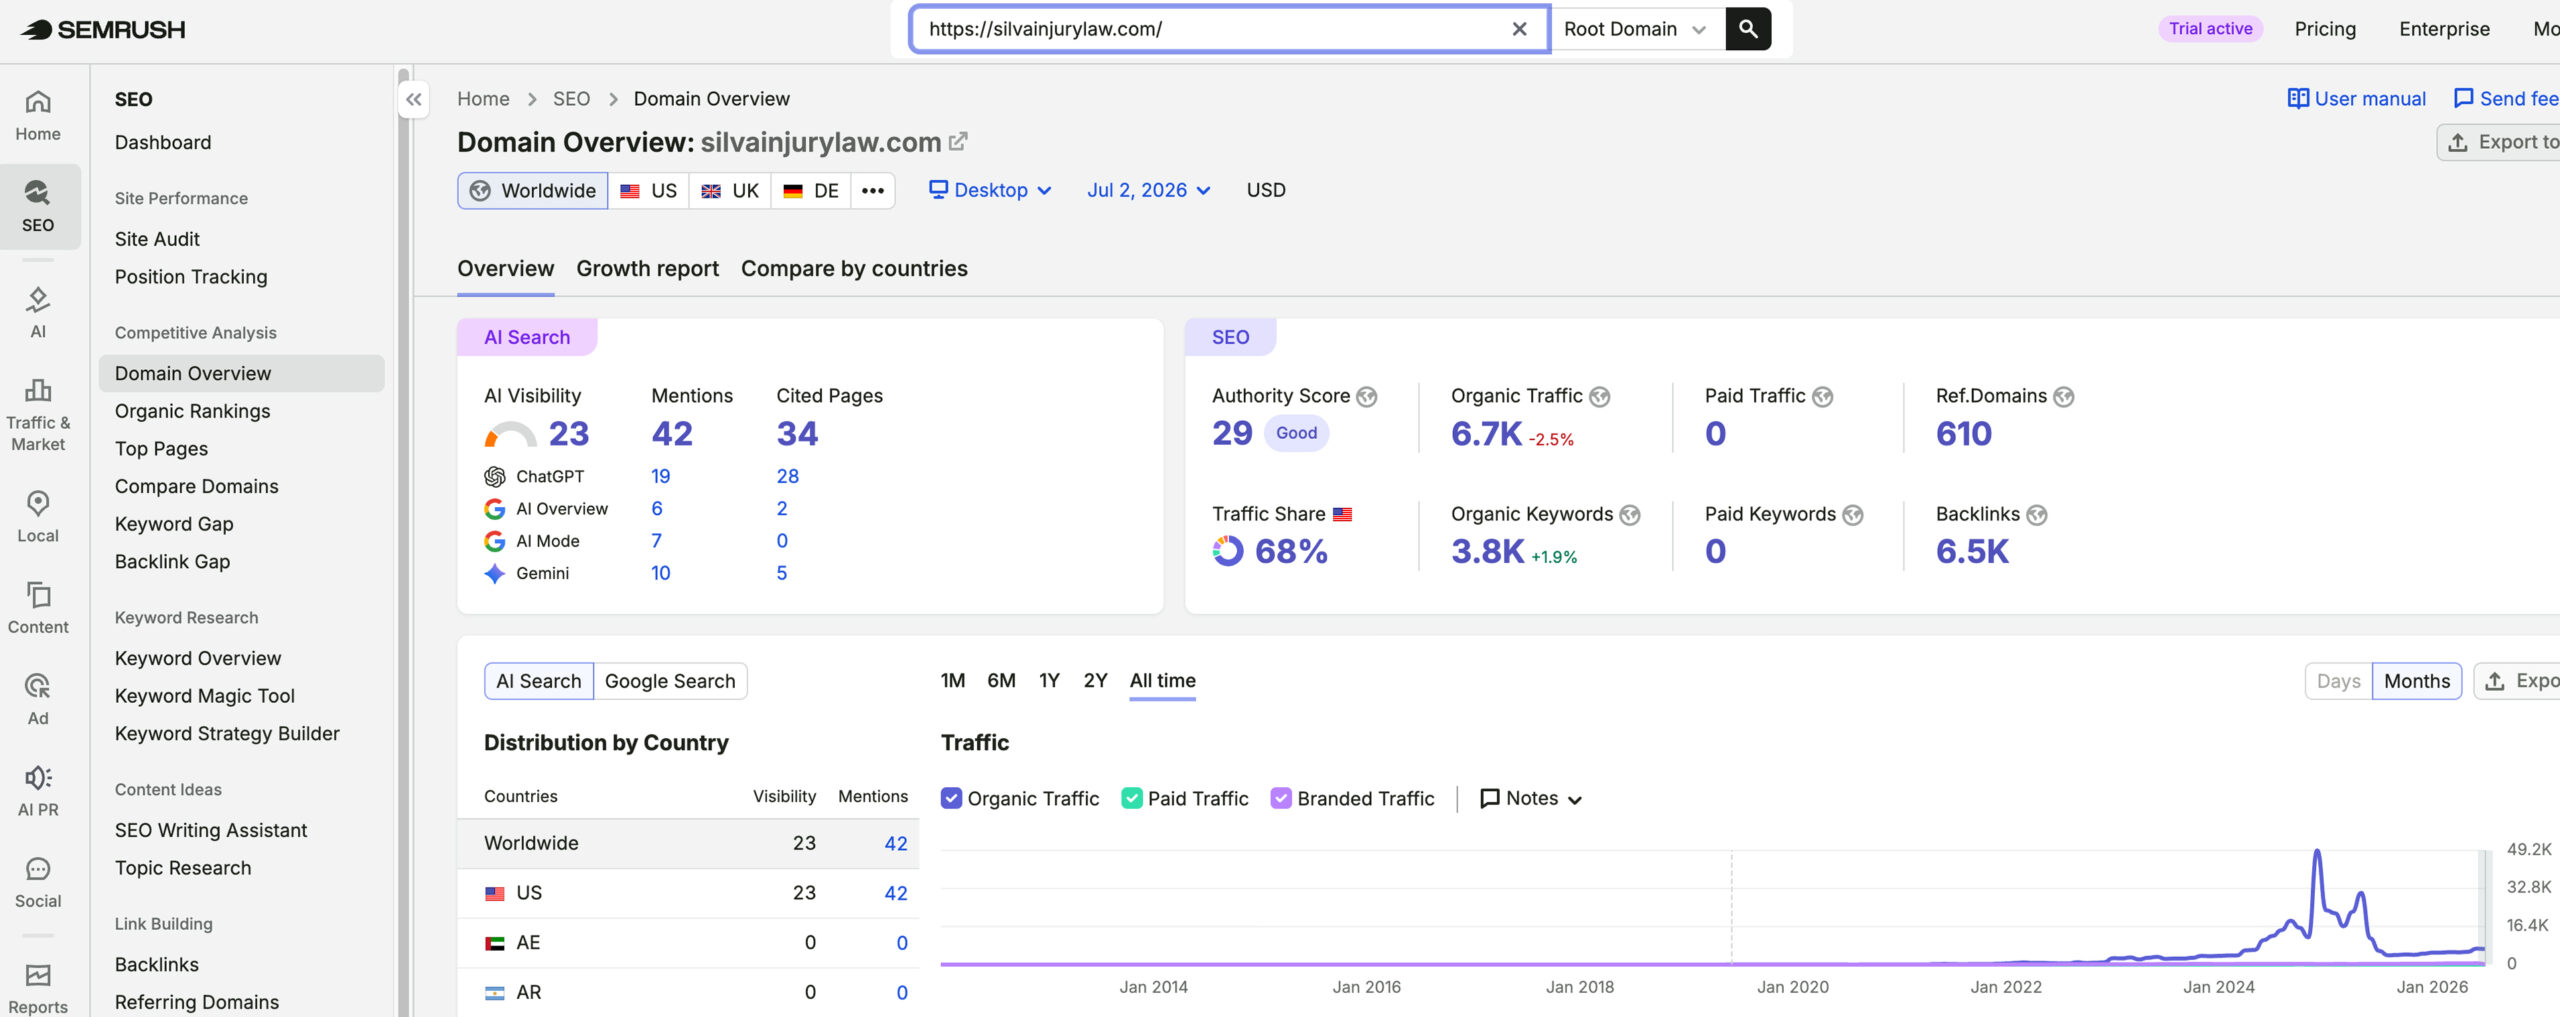Set chart granularity to Days
Image resolution: width=2560 pixels, height=1017 pixels.
2338,681
